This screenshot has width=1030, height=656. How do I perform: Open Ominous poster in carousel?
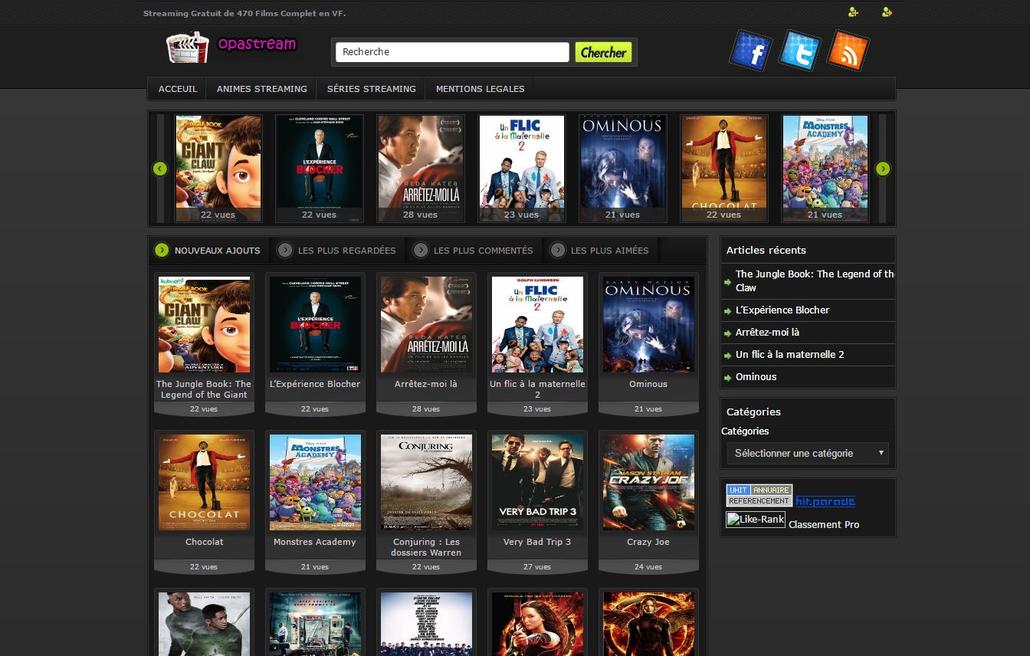pos(623,168)
